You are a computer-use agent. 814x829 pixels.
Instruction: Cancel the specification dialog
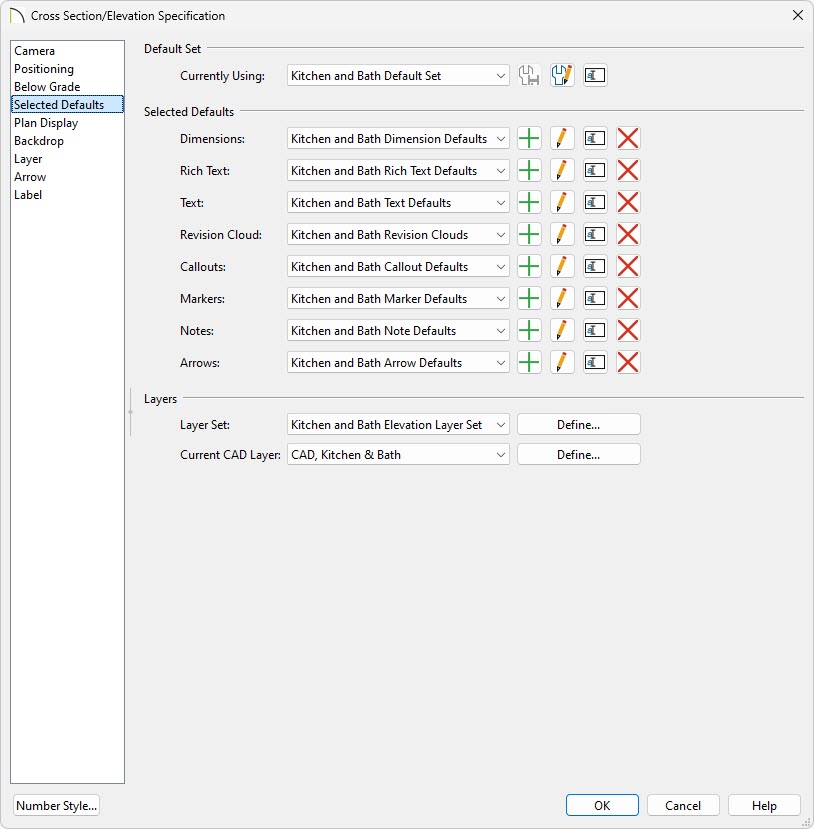(683, 805)
